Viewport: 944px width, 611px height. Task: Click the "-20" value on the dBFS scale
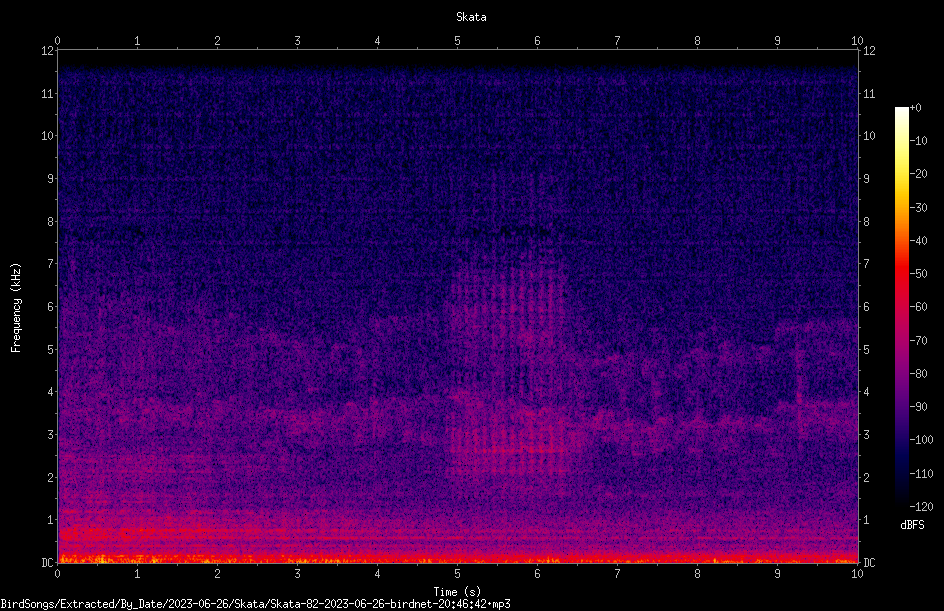click(x=919, y=174)
